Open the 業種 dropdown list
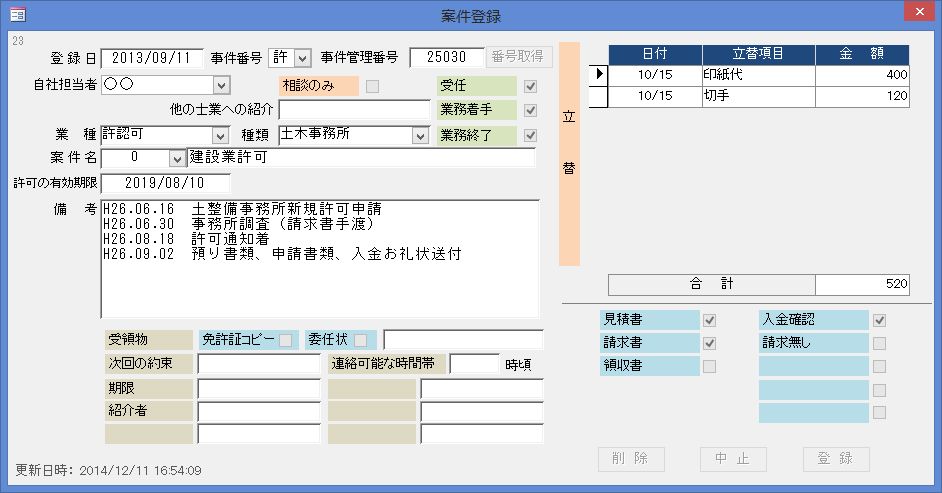The width and height of the screenshot is (942, 493). (x=221, y=134)
